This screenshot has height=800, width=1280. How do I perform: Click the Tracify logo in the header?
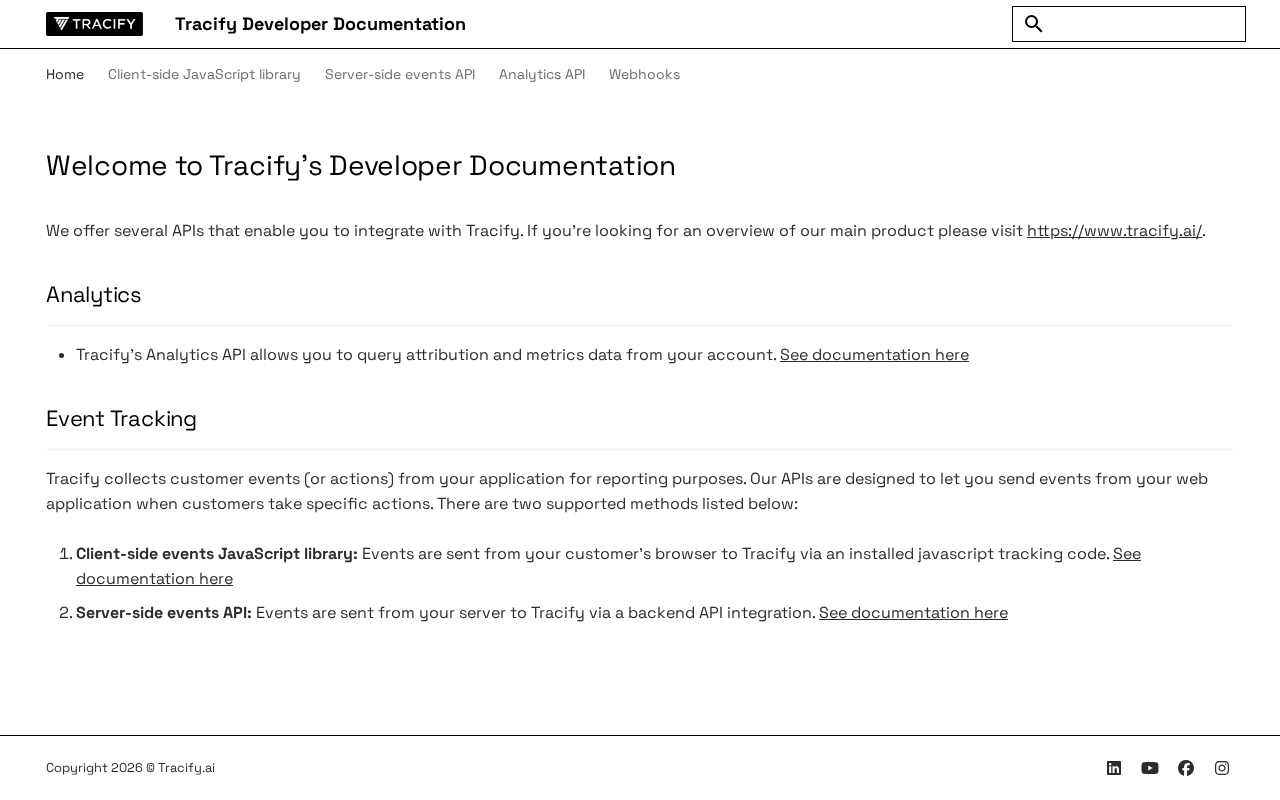coord(94,24)
